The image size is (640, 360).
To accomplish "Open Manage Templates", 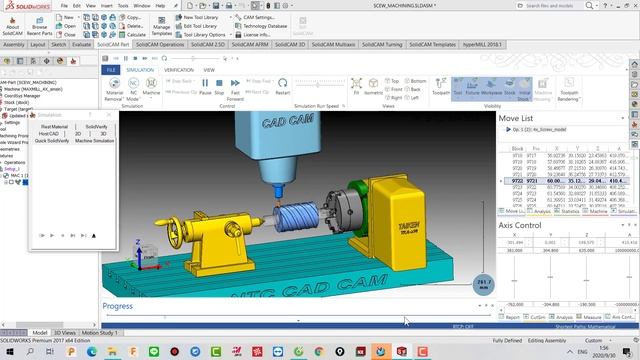I will coord(162,26).
